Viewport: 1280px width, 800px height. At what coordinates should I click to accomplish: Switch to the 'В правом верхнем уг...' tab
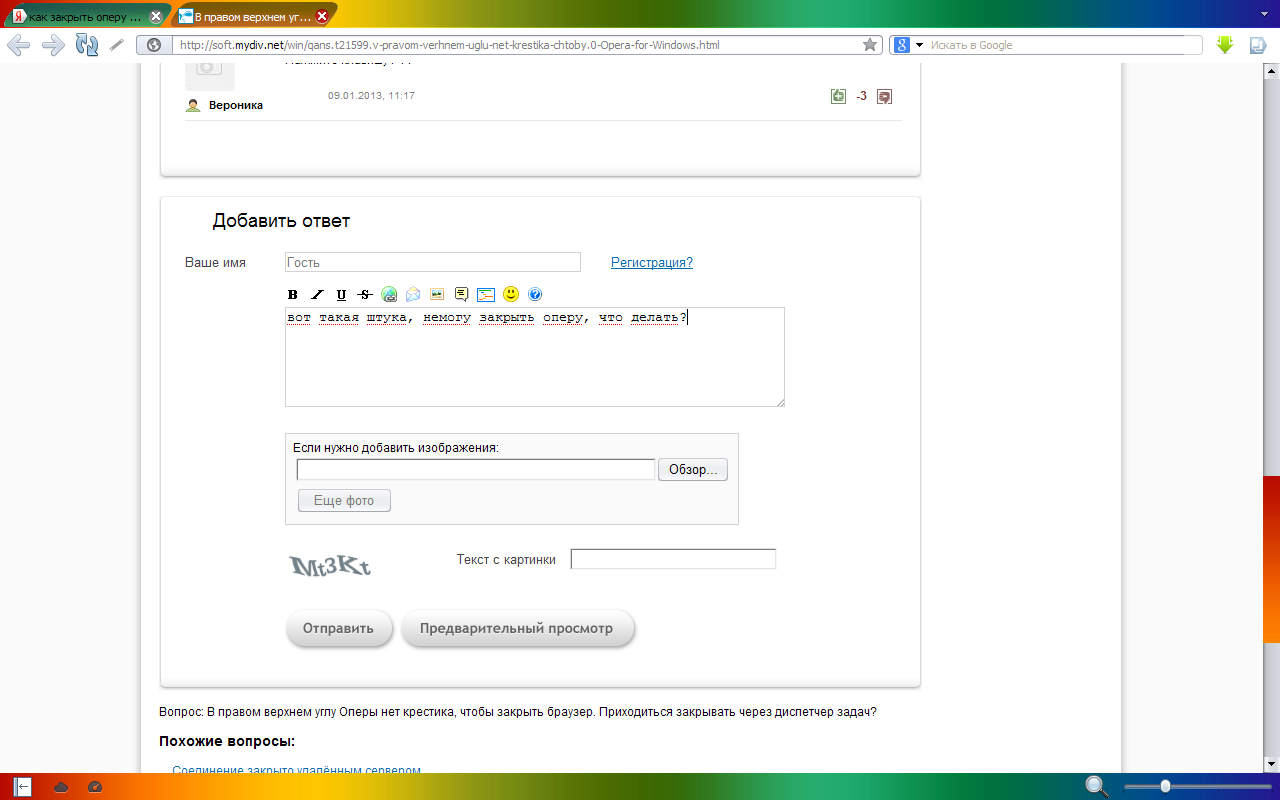pyautogui.click(x=250, y=16)
